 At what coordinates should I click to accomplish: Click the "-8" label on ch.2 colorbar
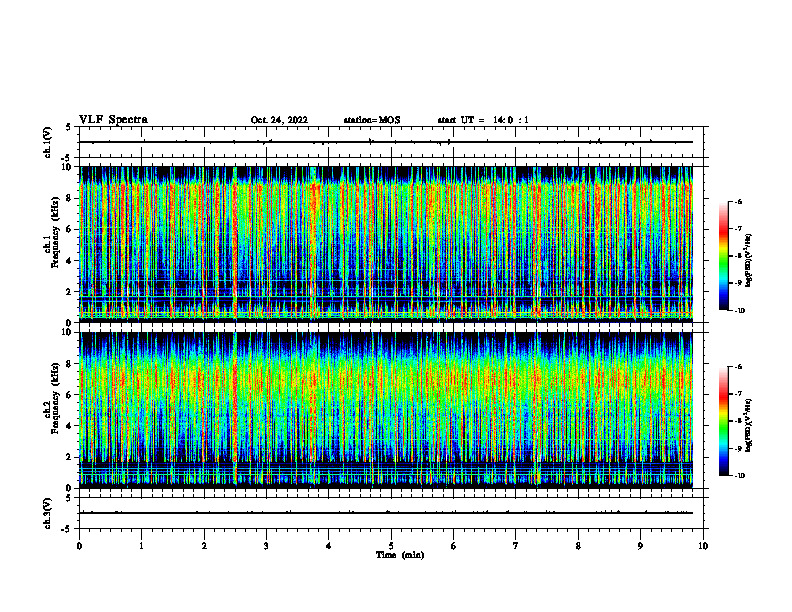738,422
